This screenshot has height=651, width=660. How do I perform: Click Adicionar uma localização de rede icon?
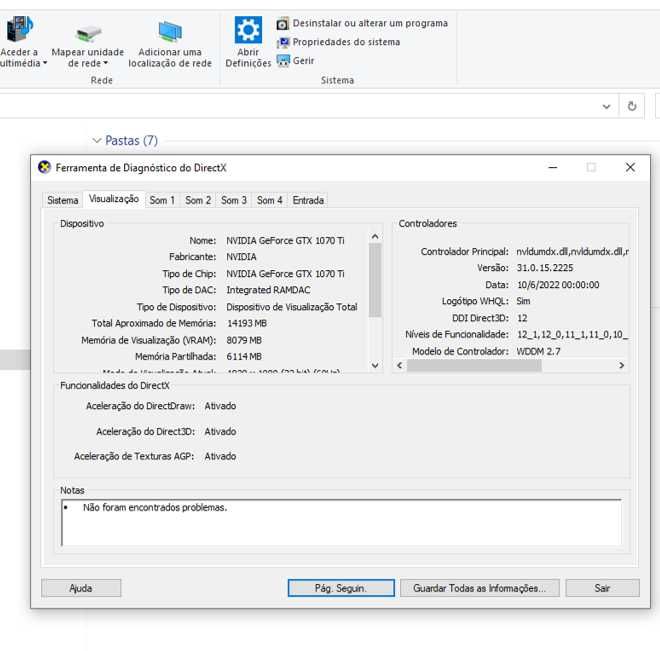(170, 32)
